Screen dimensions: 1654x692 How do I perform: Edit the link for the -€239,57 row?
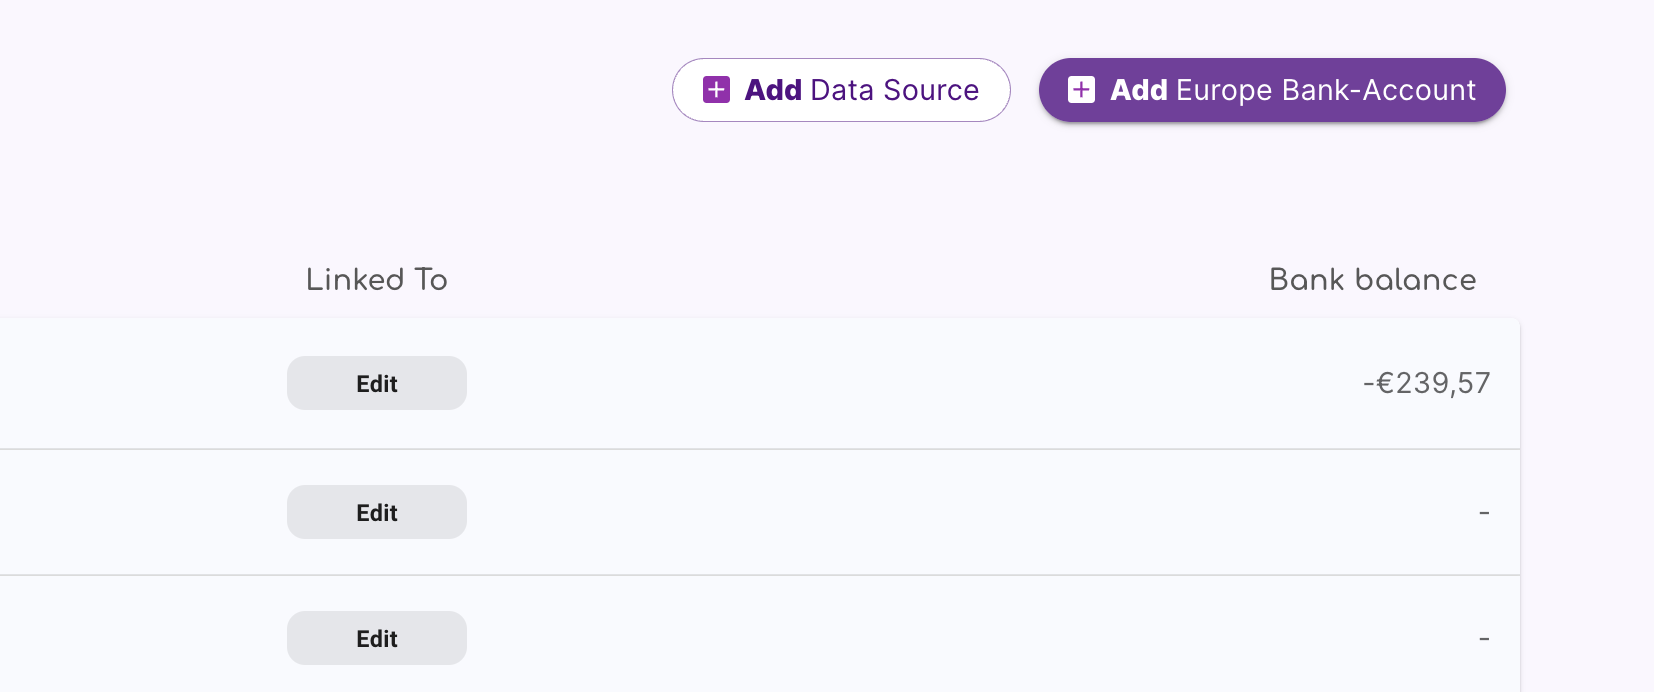[377, 384]
